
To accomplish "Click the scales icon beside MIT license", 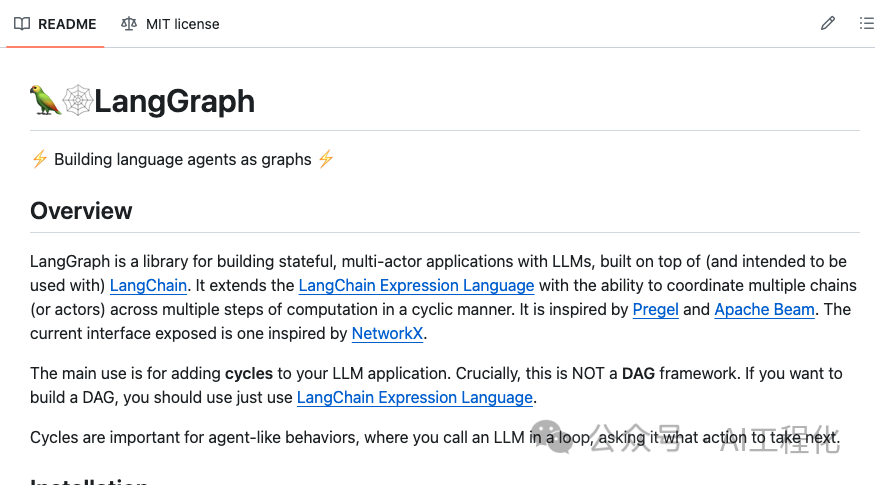I will [x=129, y=24].
